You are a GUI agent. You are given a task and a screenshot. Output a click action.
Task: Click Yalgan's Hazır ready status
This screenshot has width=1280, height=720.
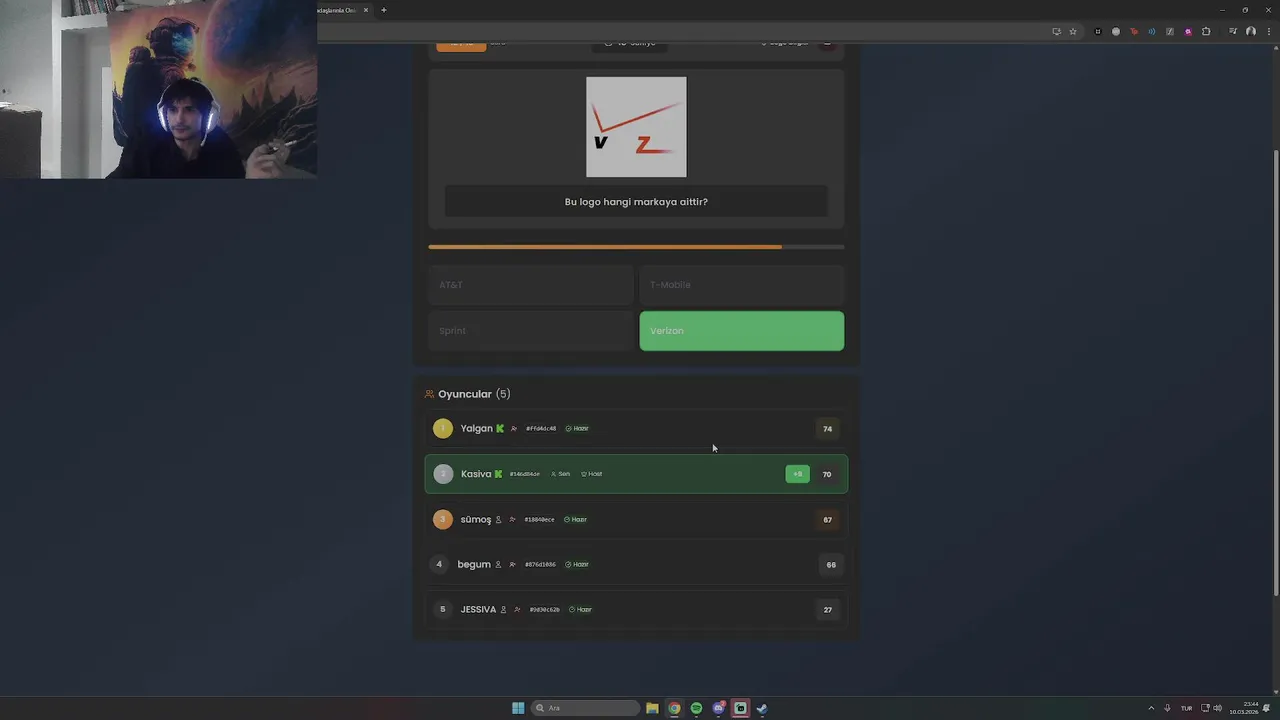(577, 429)
